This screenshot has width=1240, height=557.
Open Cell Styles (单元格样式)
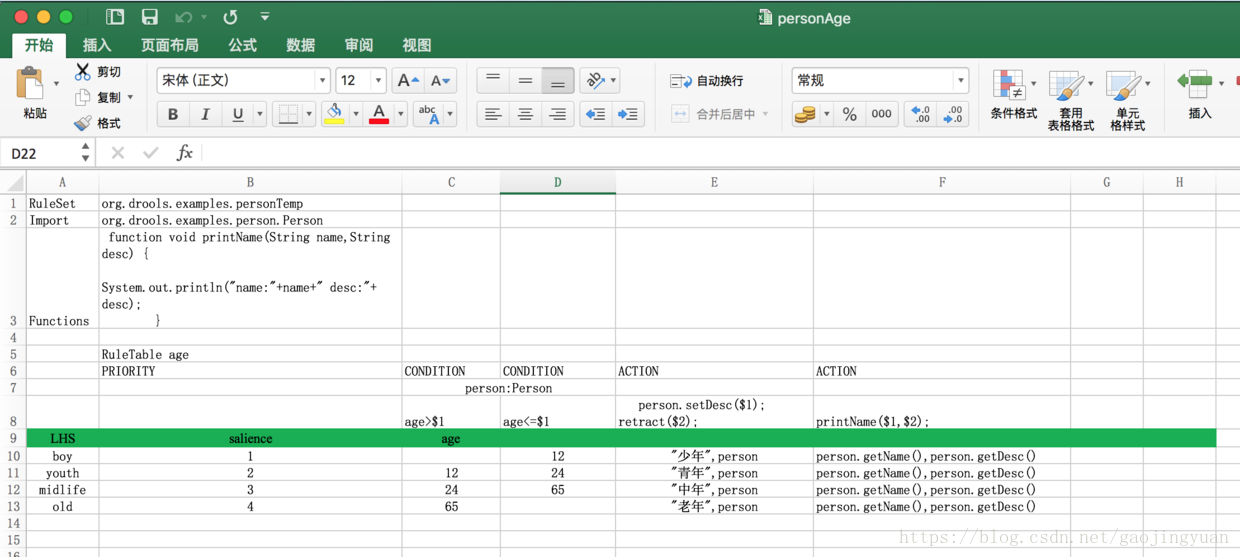pos(1127,101)
